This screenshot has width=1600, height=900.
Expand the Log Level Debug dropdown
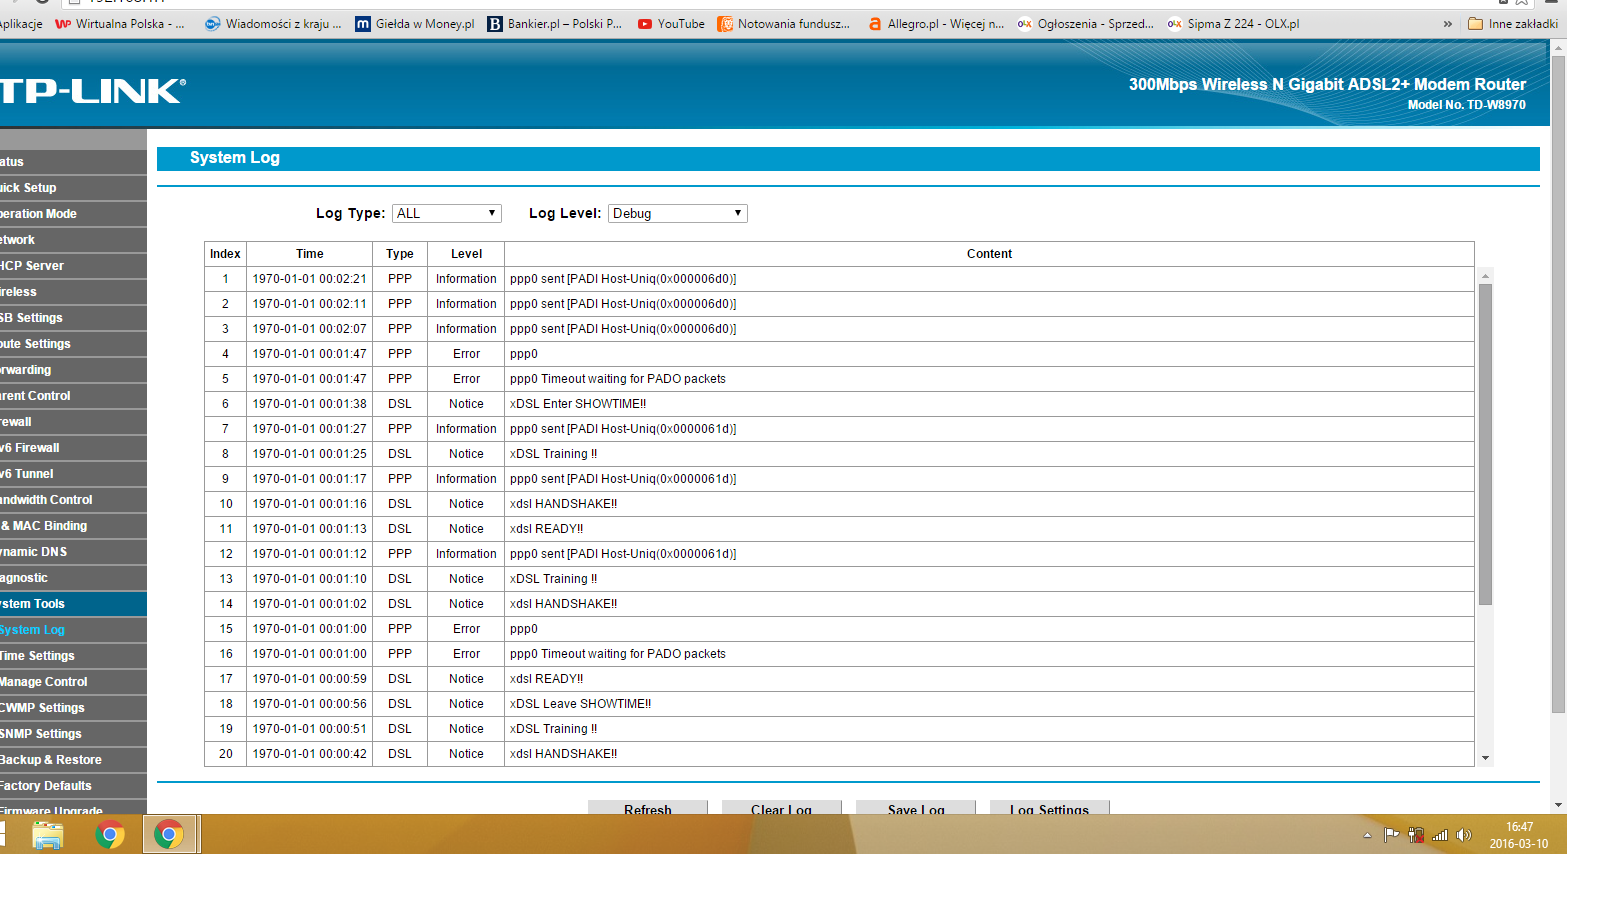pos(677,213)
